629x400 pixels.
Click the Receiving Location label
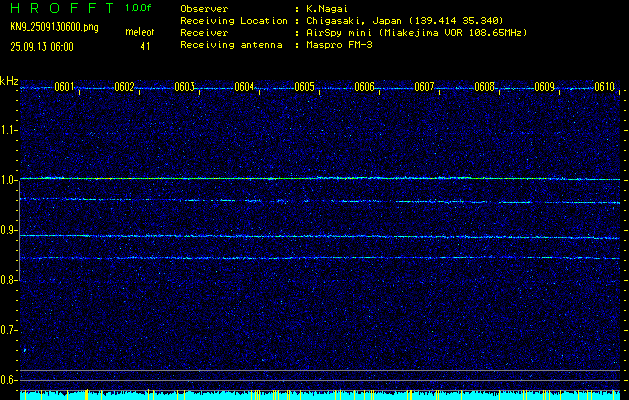[234, 20]
